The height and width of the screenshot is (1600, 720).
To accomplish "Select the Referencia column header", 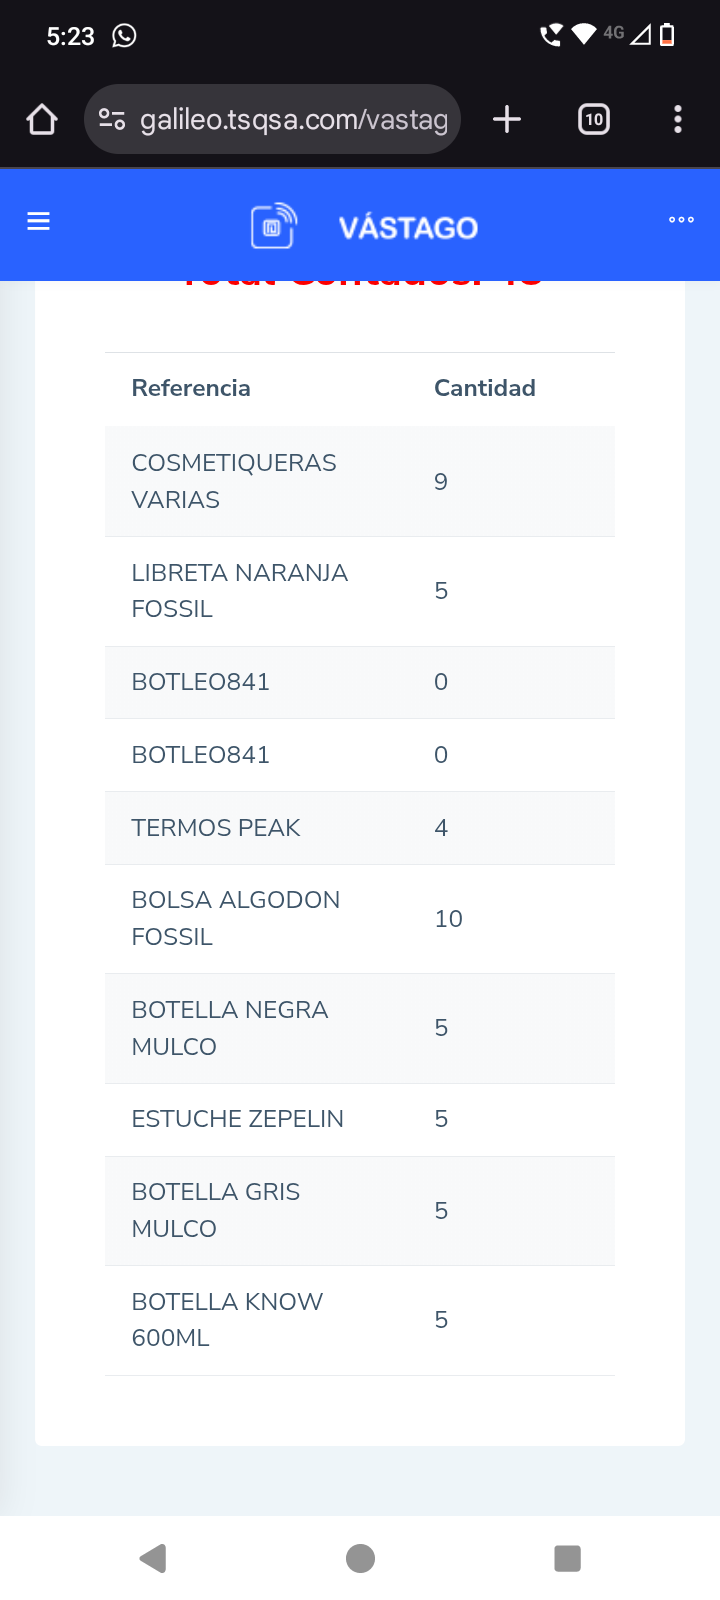I will [x=191, y=388].
